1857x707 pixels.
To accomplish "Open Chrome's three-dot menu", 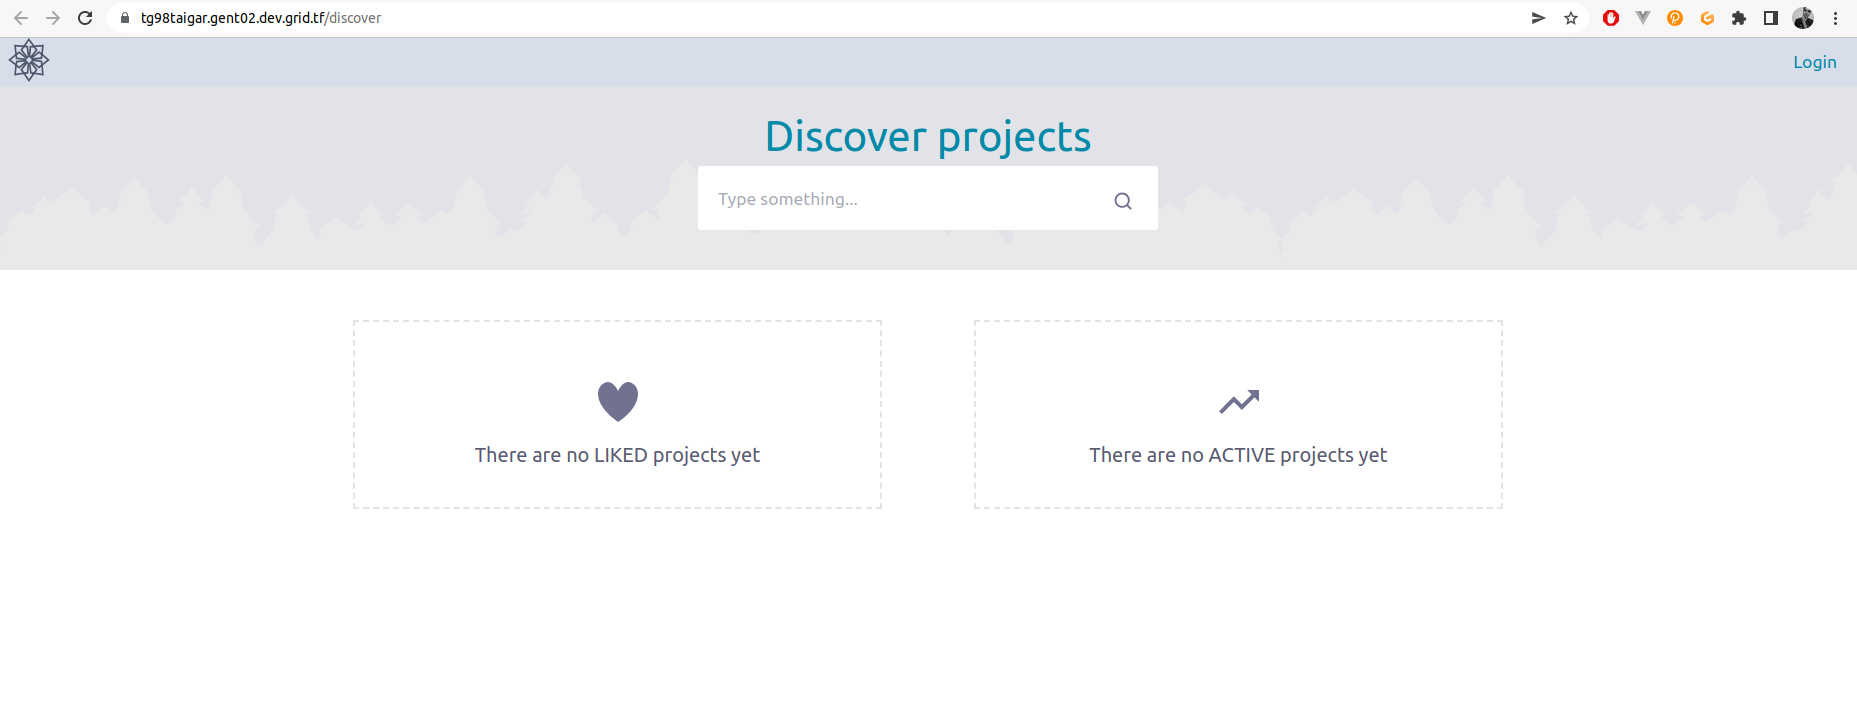I will (1836, 18).
